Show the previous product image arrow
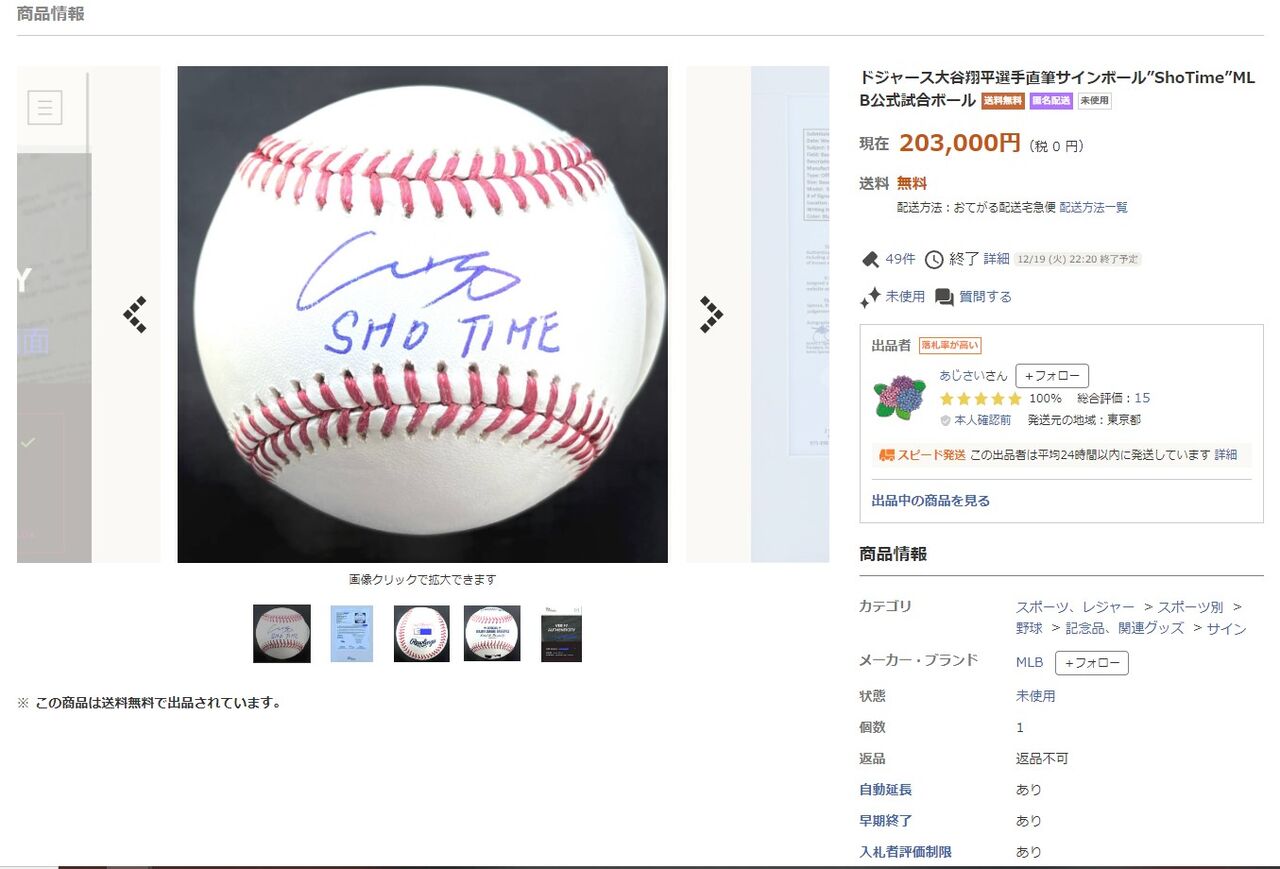This screenshot has height=869, width=1280. (135, 314)
